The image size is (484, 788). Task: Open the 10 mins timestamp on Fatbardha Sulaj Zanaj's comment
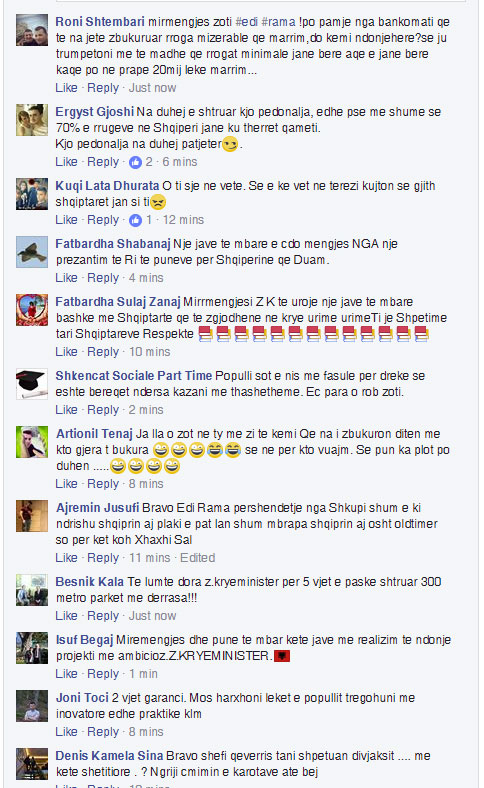(x=150, y=352)
